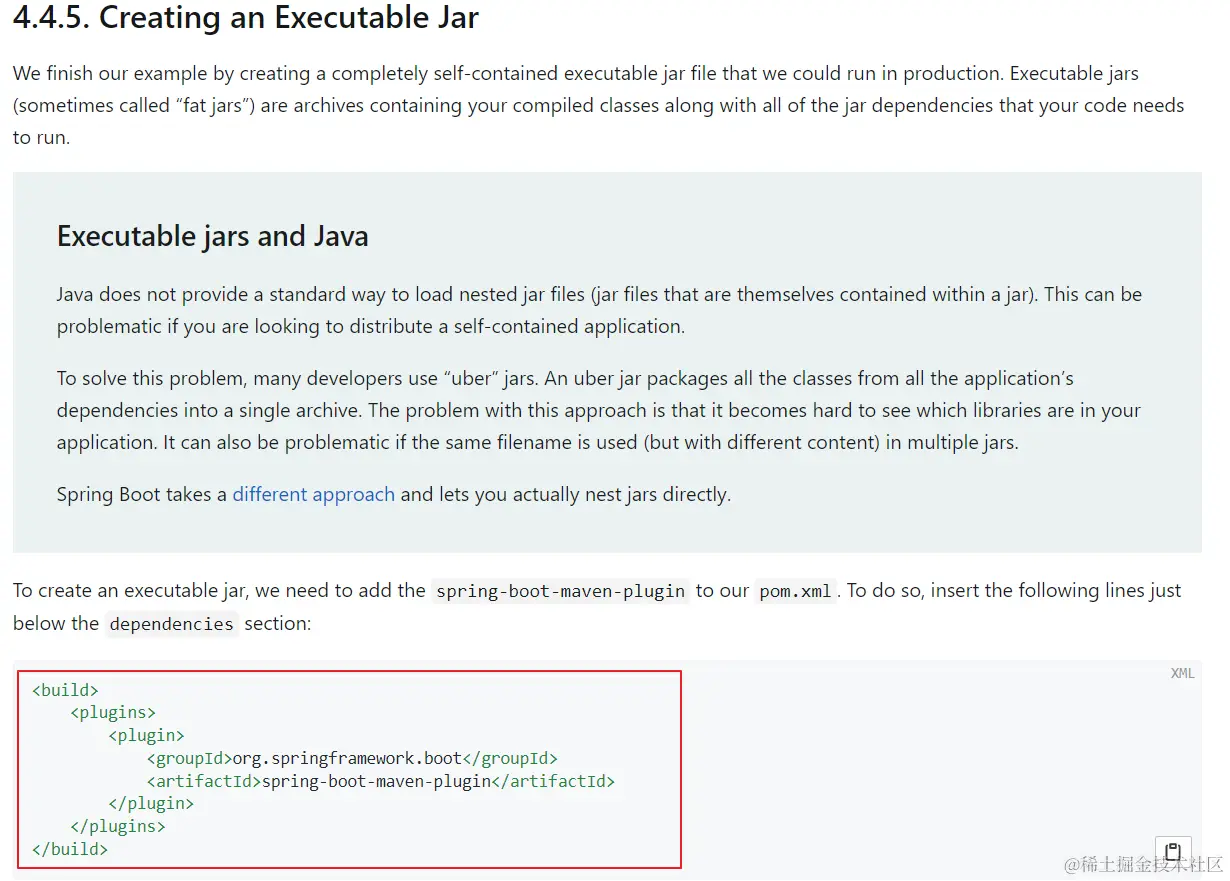This screenshot has height=881, width=1230.
Task: Click the inline pom.xml code text
Action: (795, 591)
